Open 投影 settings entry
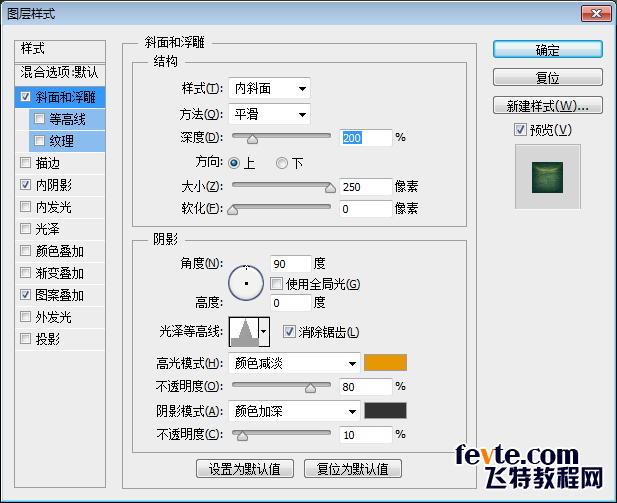The height and width of the screenshot is (503, 617). (48, 339)
